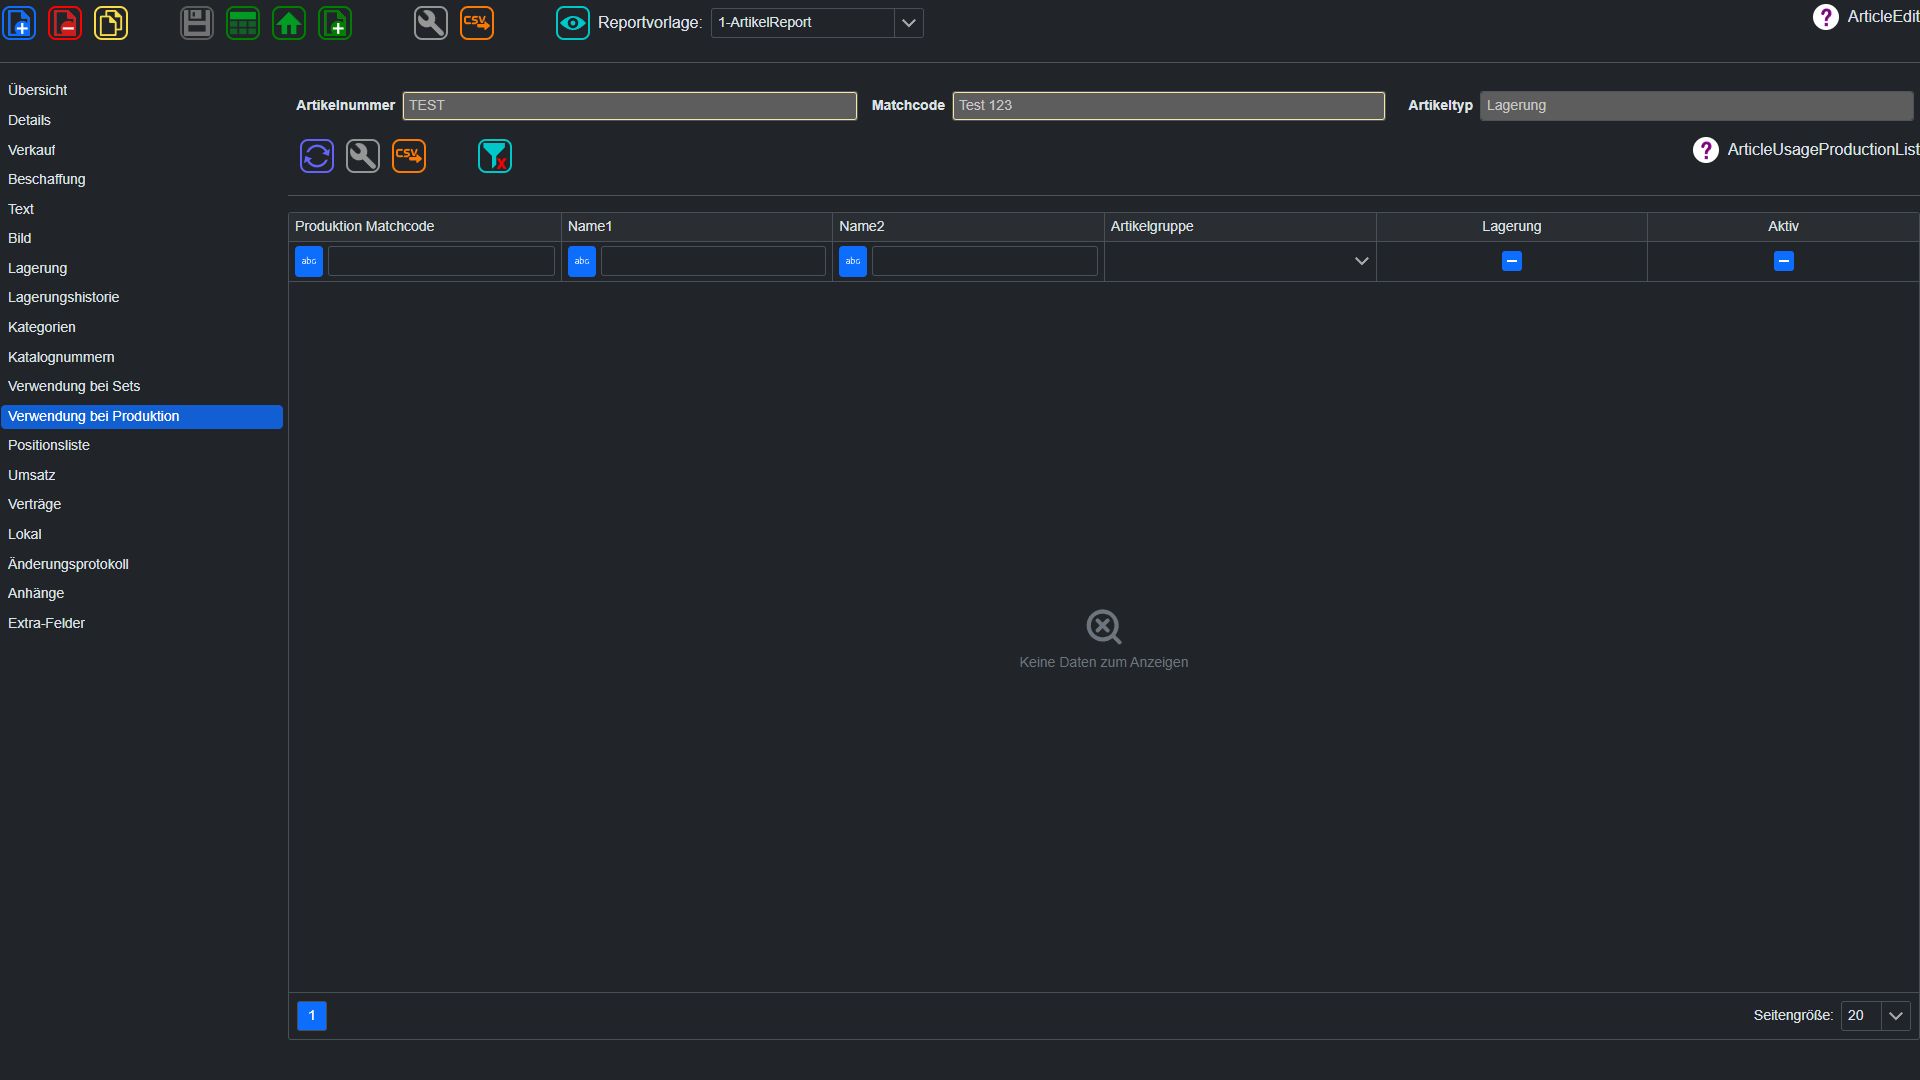Click the yellow copy article icon
The height and width of the screenshot is (1080, 1920).
click(x=111, y=22)
